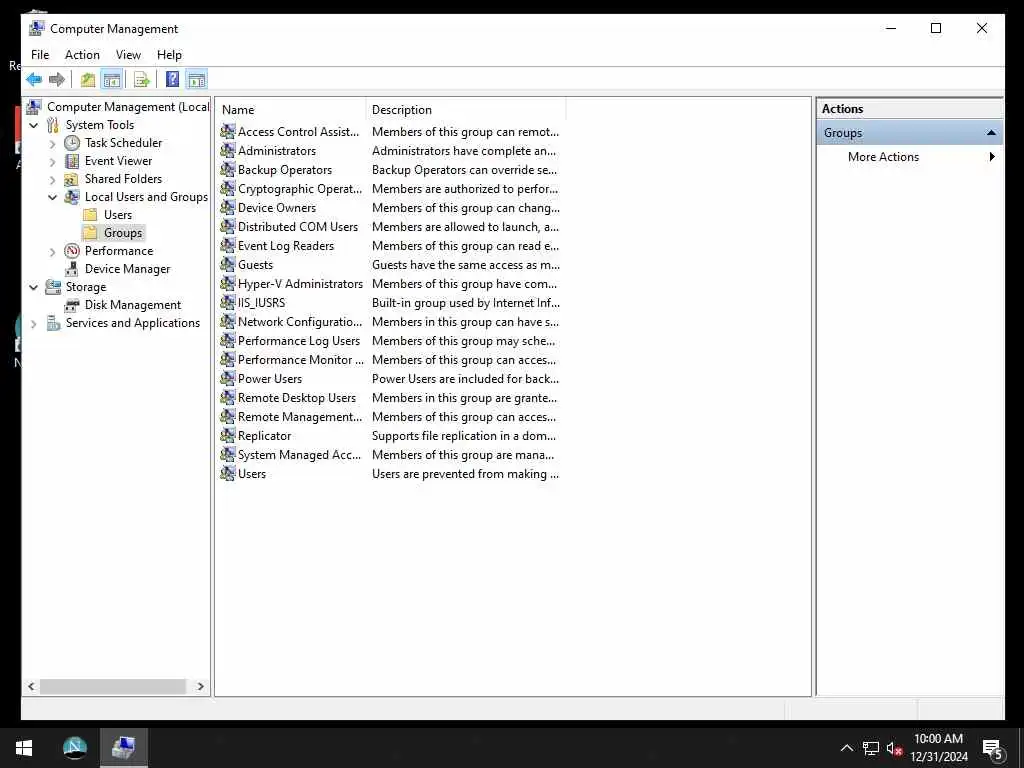Screen dimensions: 1024x768
Task: Click the Back arrow toolbar icon
Action: coord(34,80)
